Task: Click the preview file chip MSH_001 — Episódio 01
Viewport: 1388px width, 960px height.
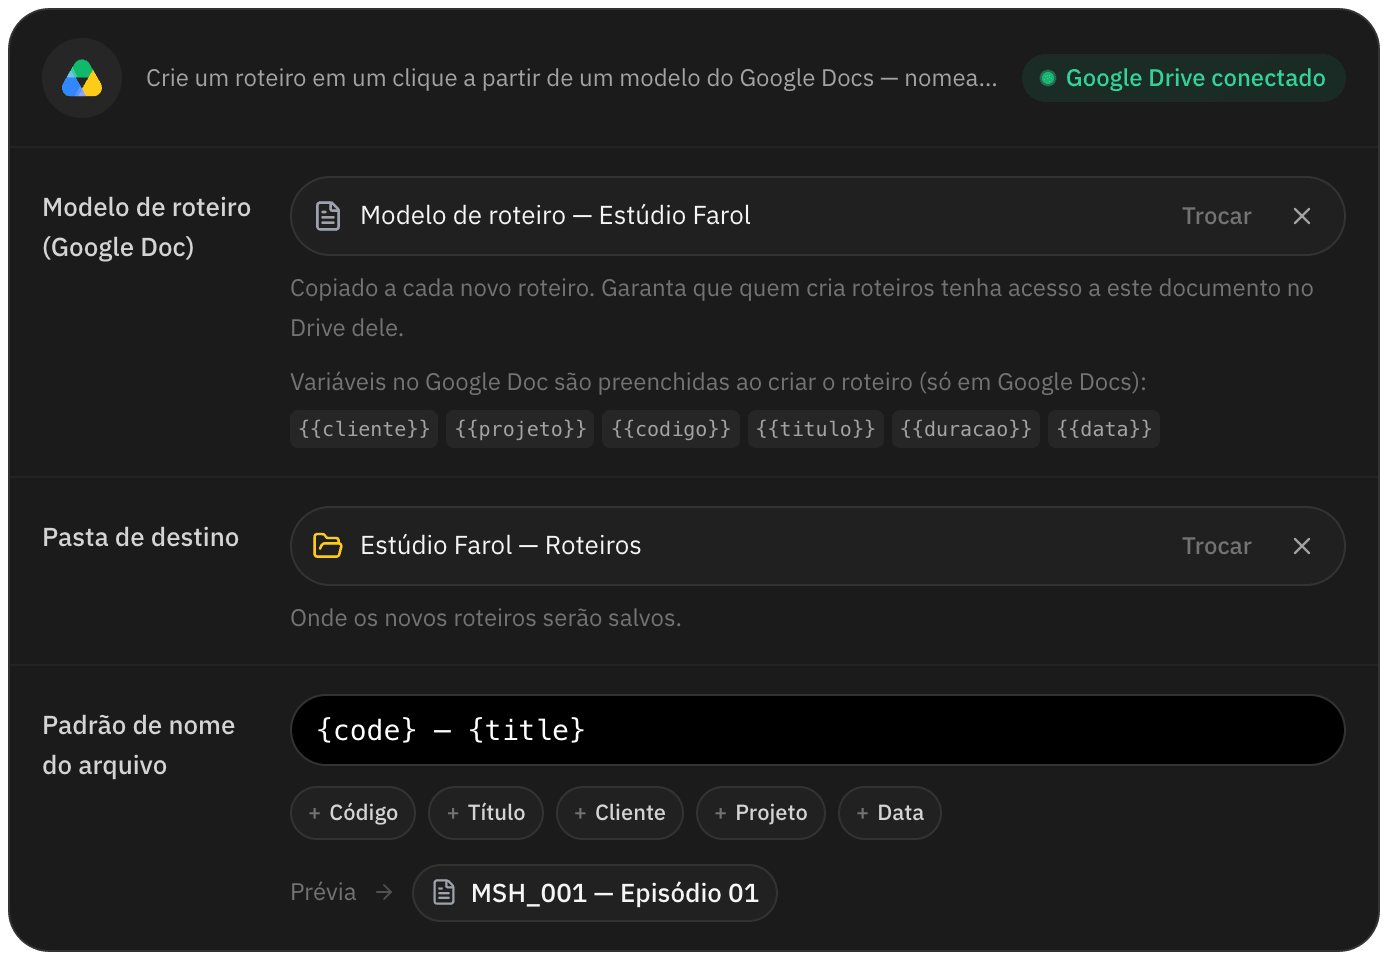Action: (x=595, y=893)
